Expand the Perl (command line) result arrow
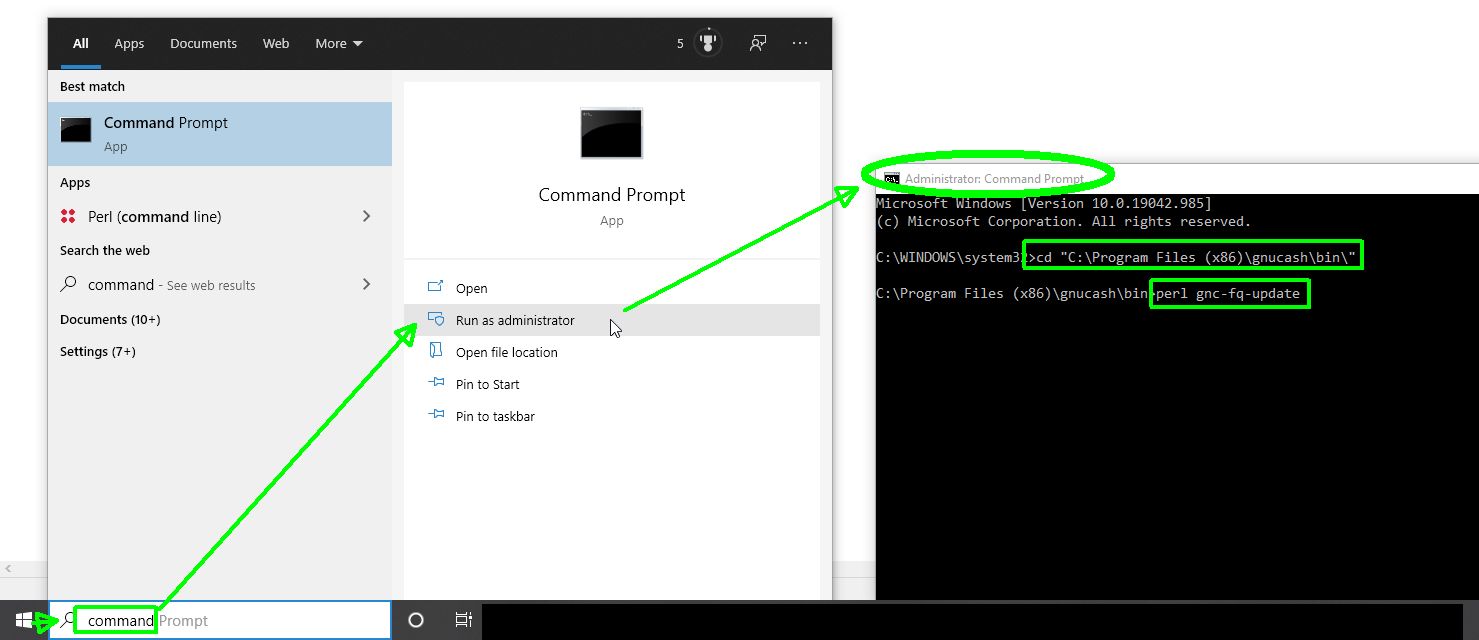This screenshot has height=640, width=1479. click(367, 216)
